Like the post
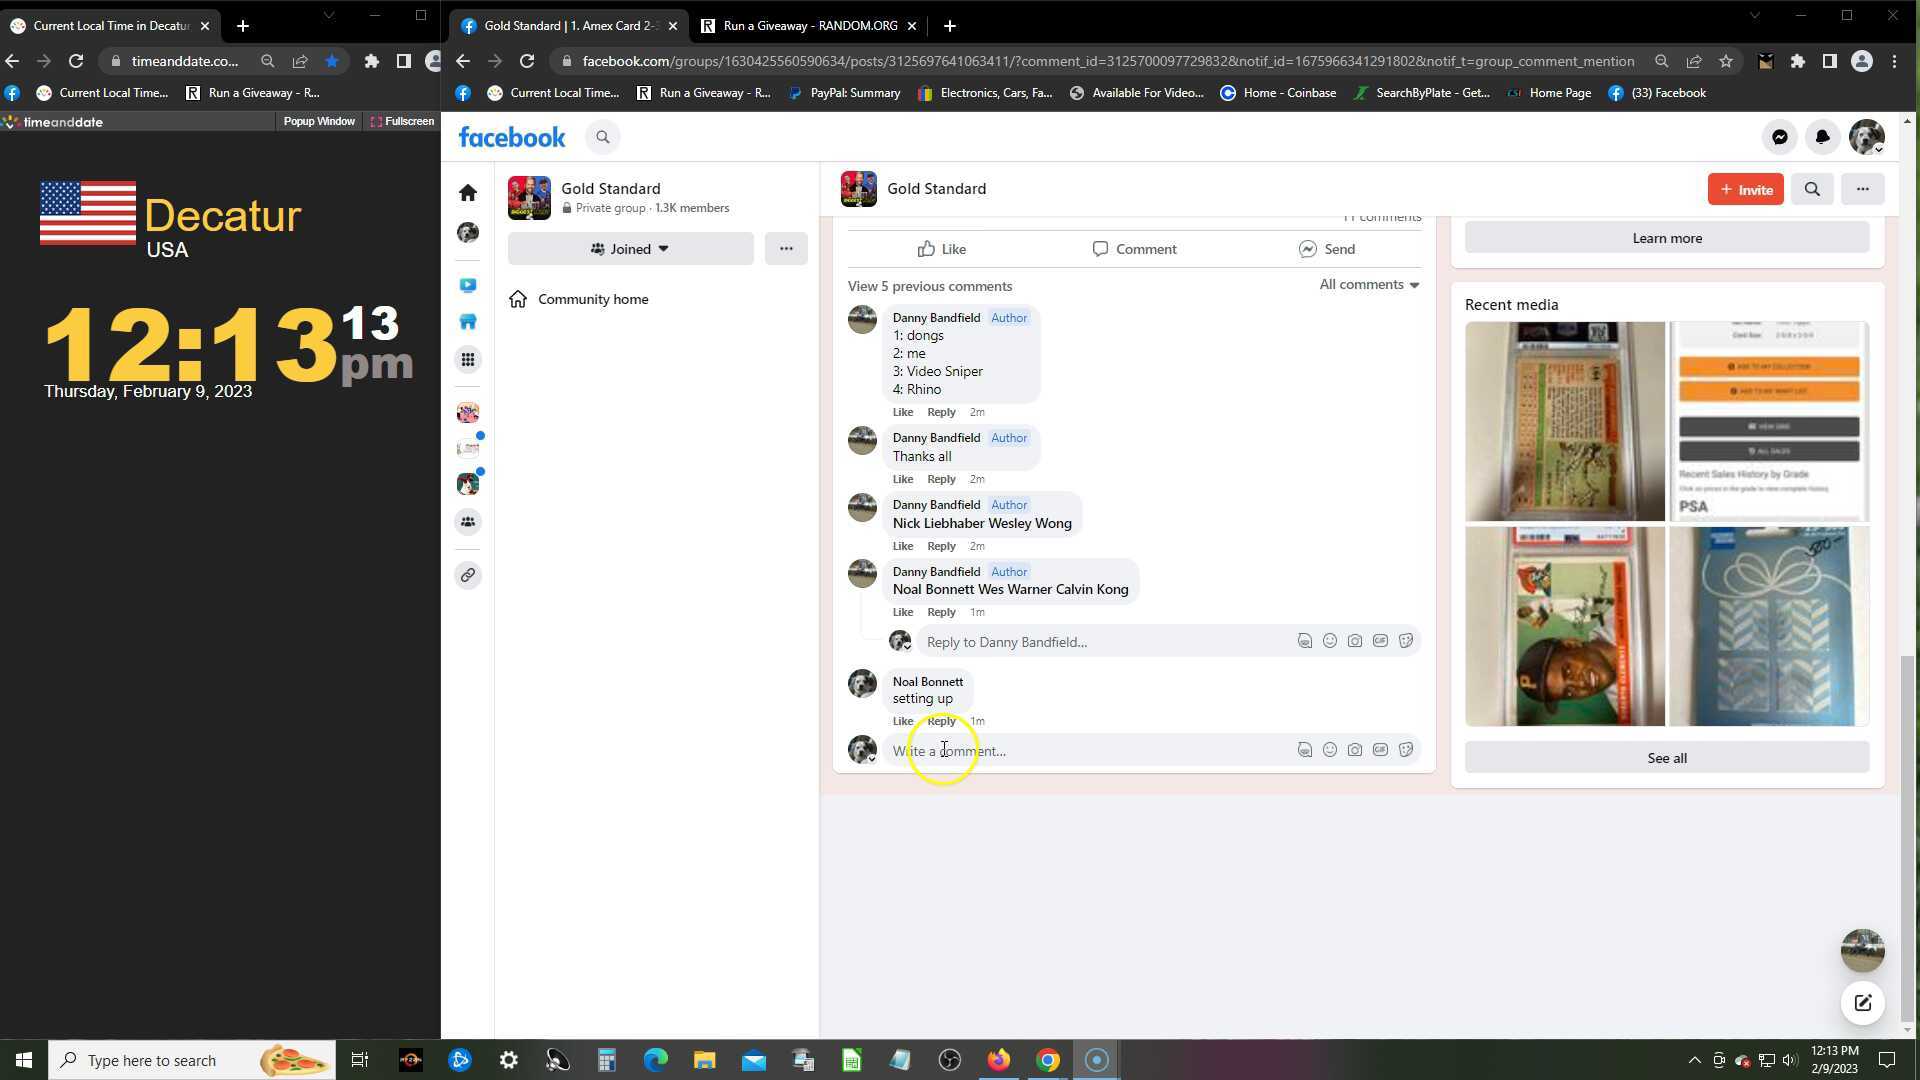Viewport: 1920px width, 1080px height. pos(942,249)
